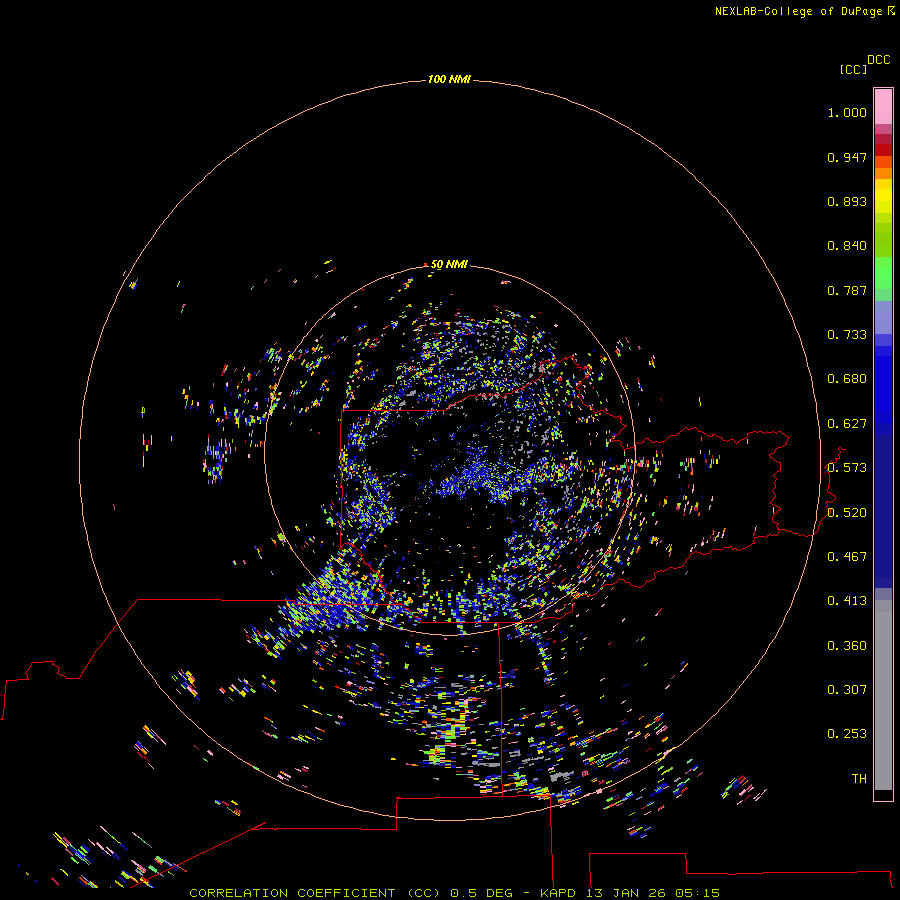Select the 0.733 legend value
900x900 pixels.
coord(847,335)
